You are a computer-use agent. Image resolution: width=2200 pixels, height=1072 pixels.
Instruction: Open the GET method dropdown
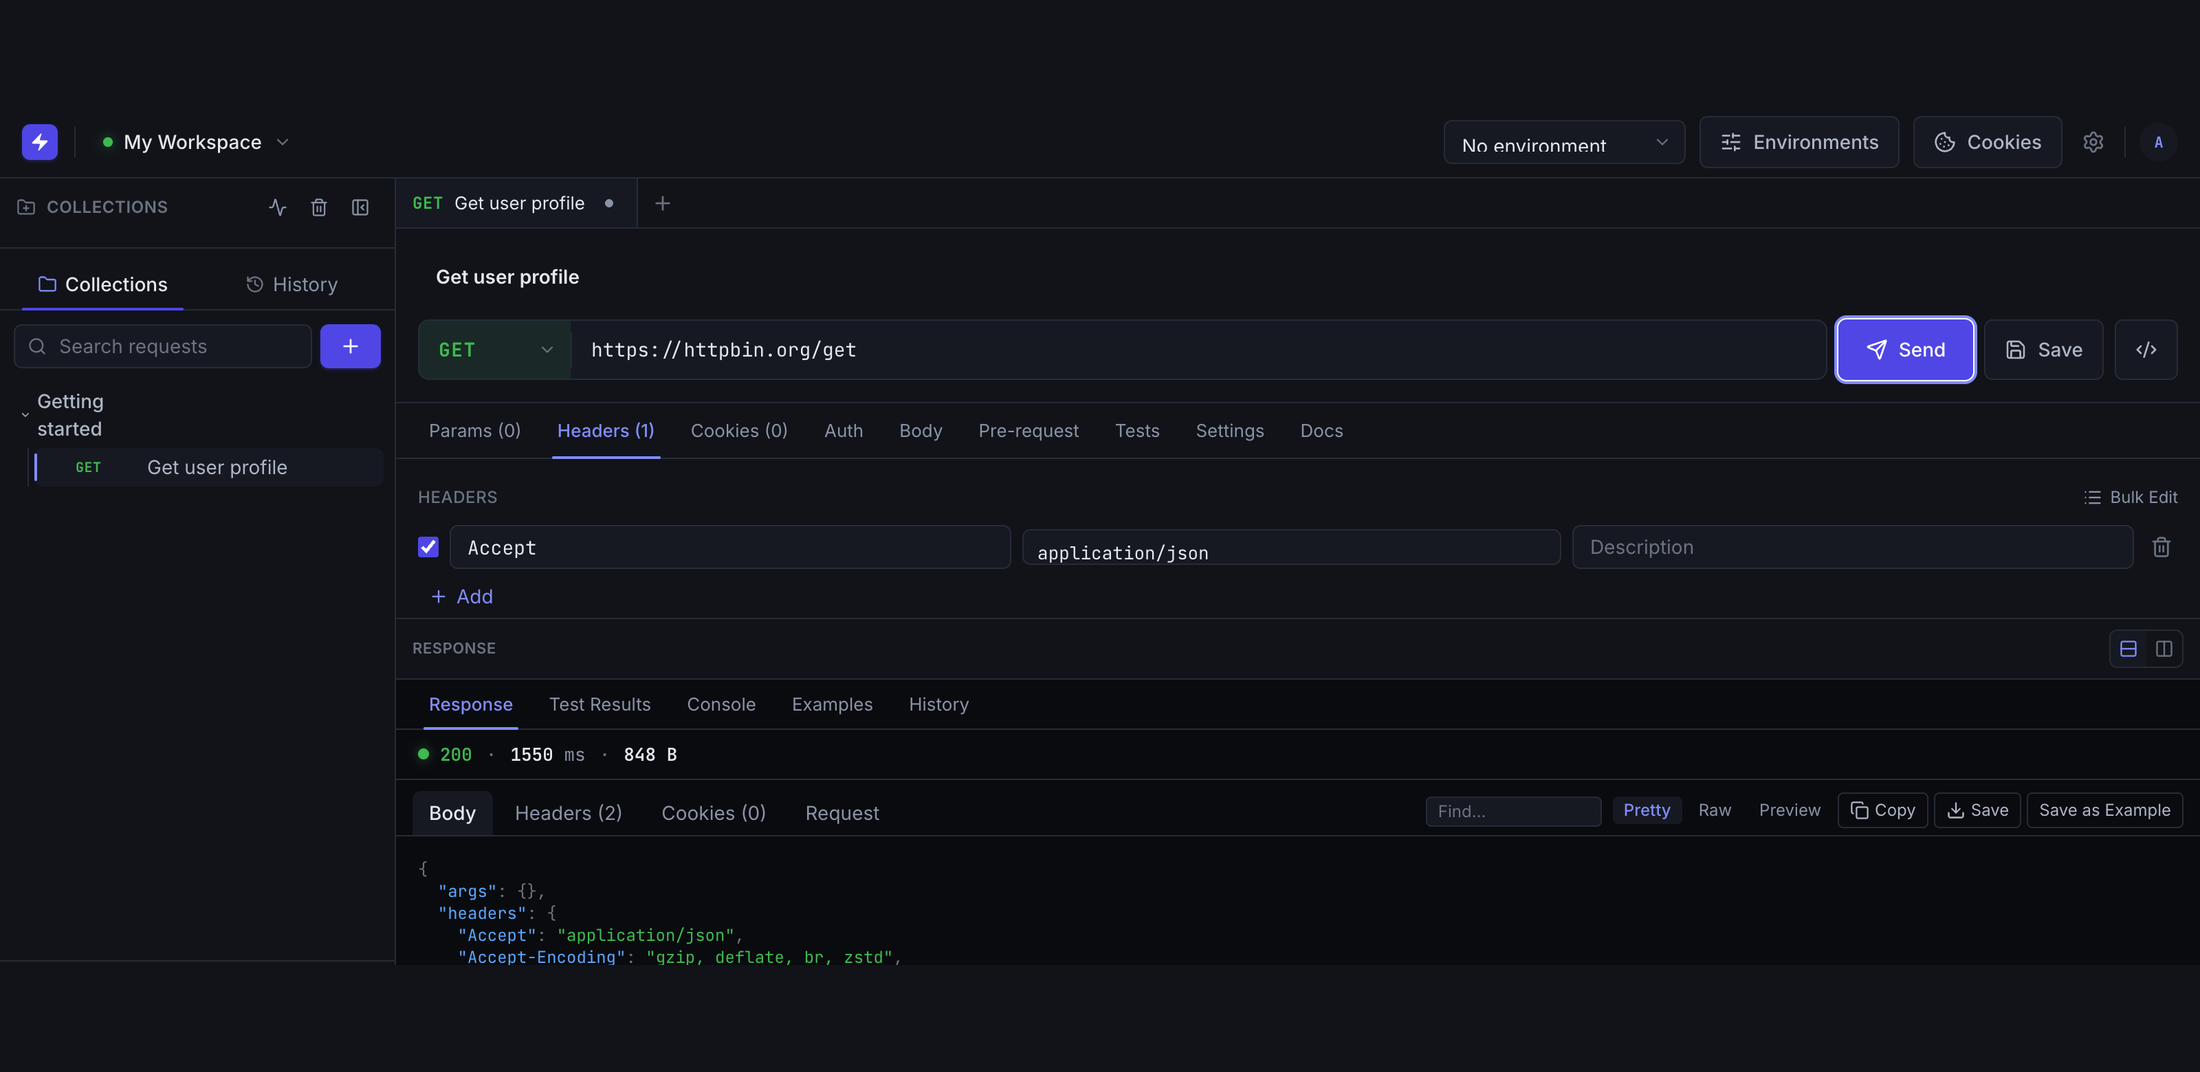coord(495,350)
